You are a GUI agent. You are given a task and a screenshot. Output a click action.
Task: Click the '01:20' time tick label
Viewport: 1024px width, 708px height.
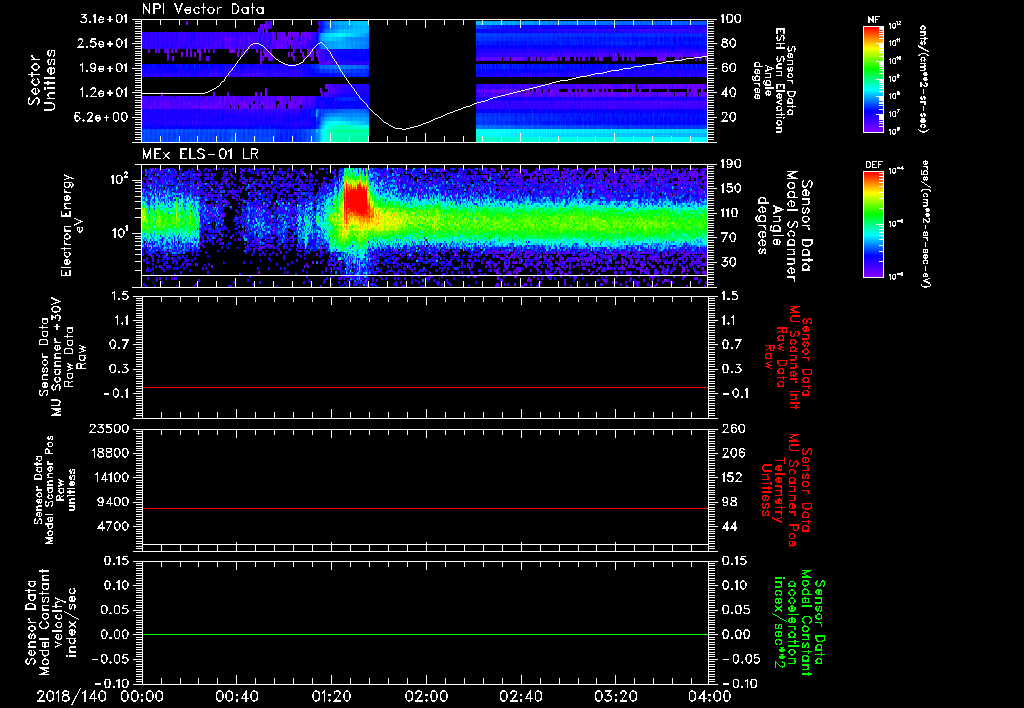pos(331,696)
